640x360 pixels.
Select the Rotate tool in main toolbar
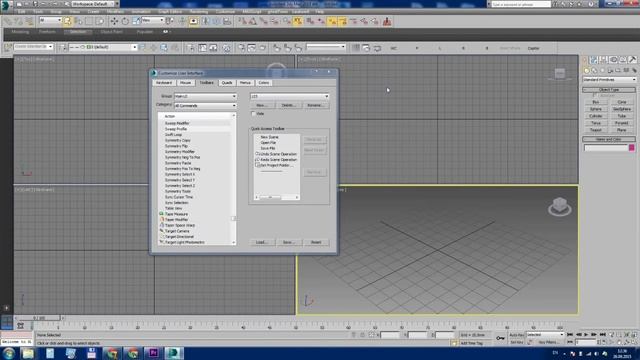pos(125,21)
